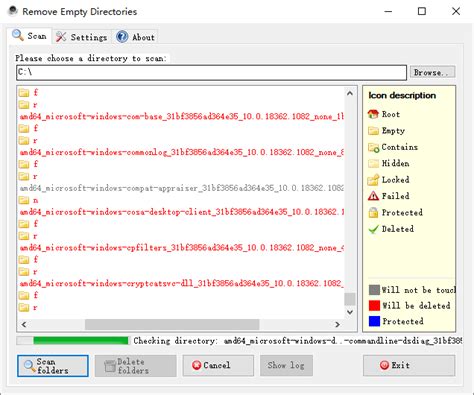Select the Scan tab
Image resolution: width=474 pixels, height=395 pixels.
click(x=29, y=36)
